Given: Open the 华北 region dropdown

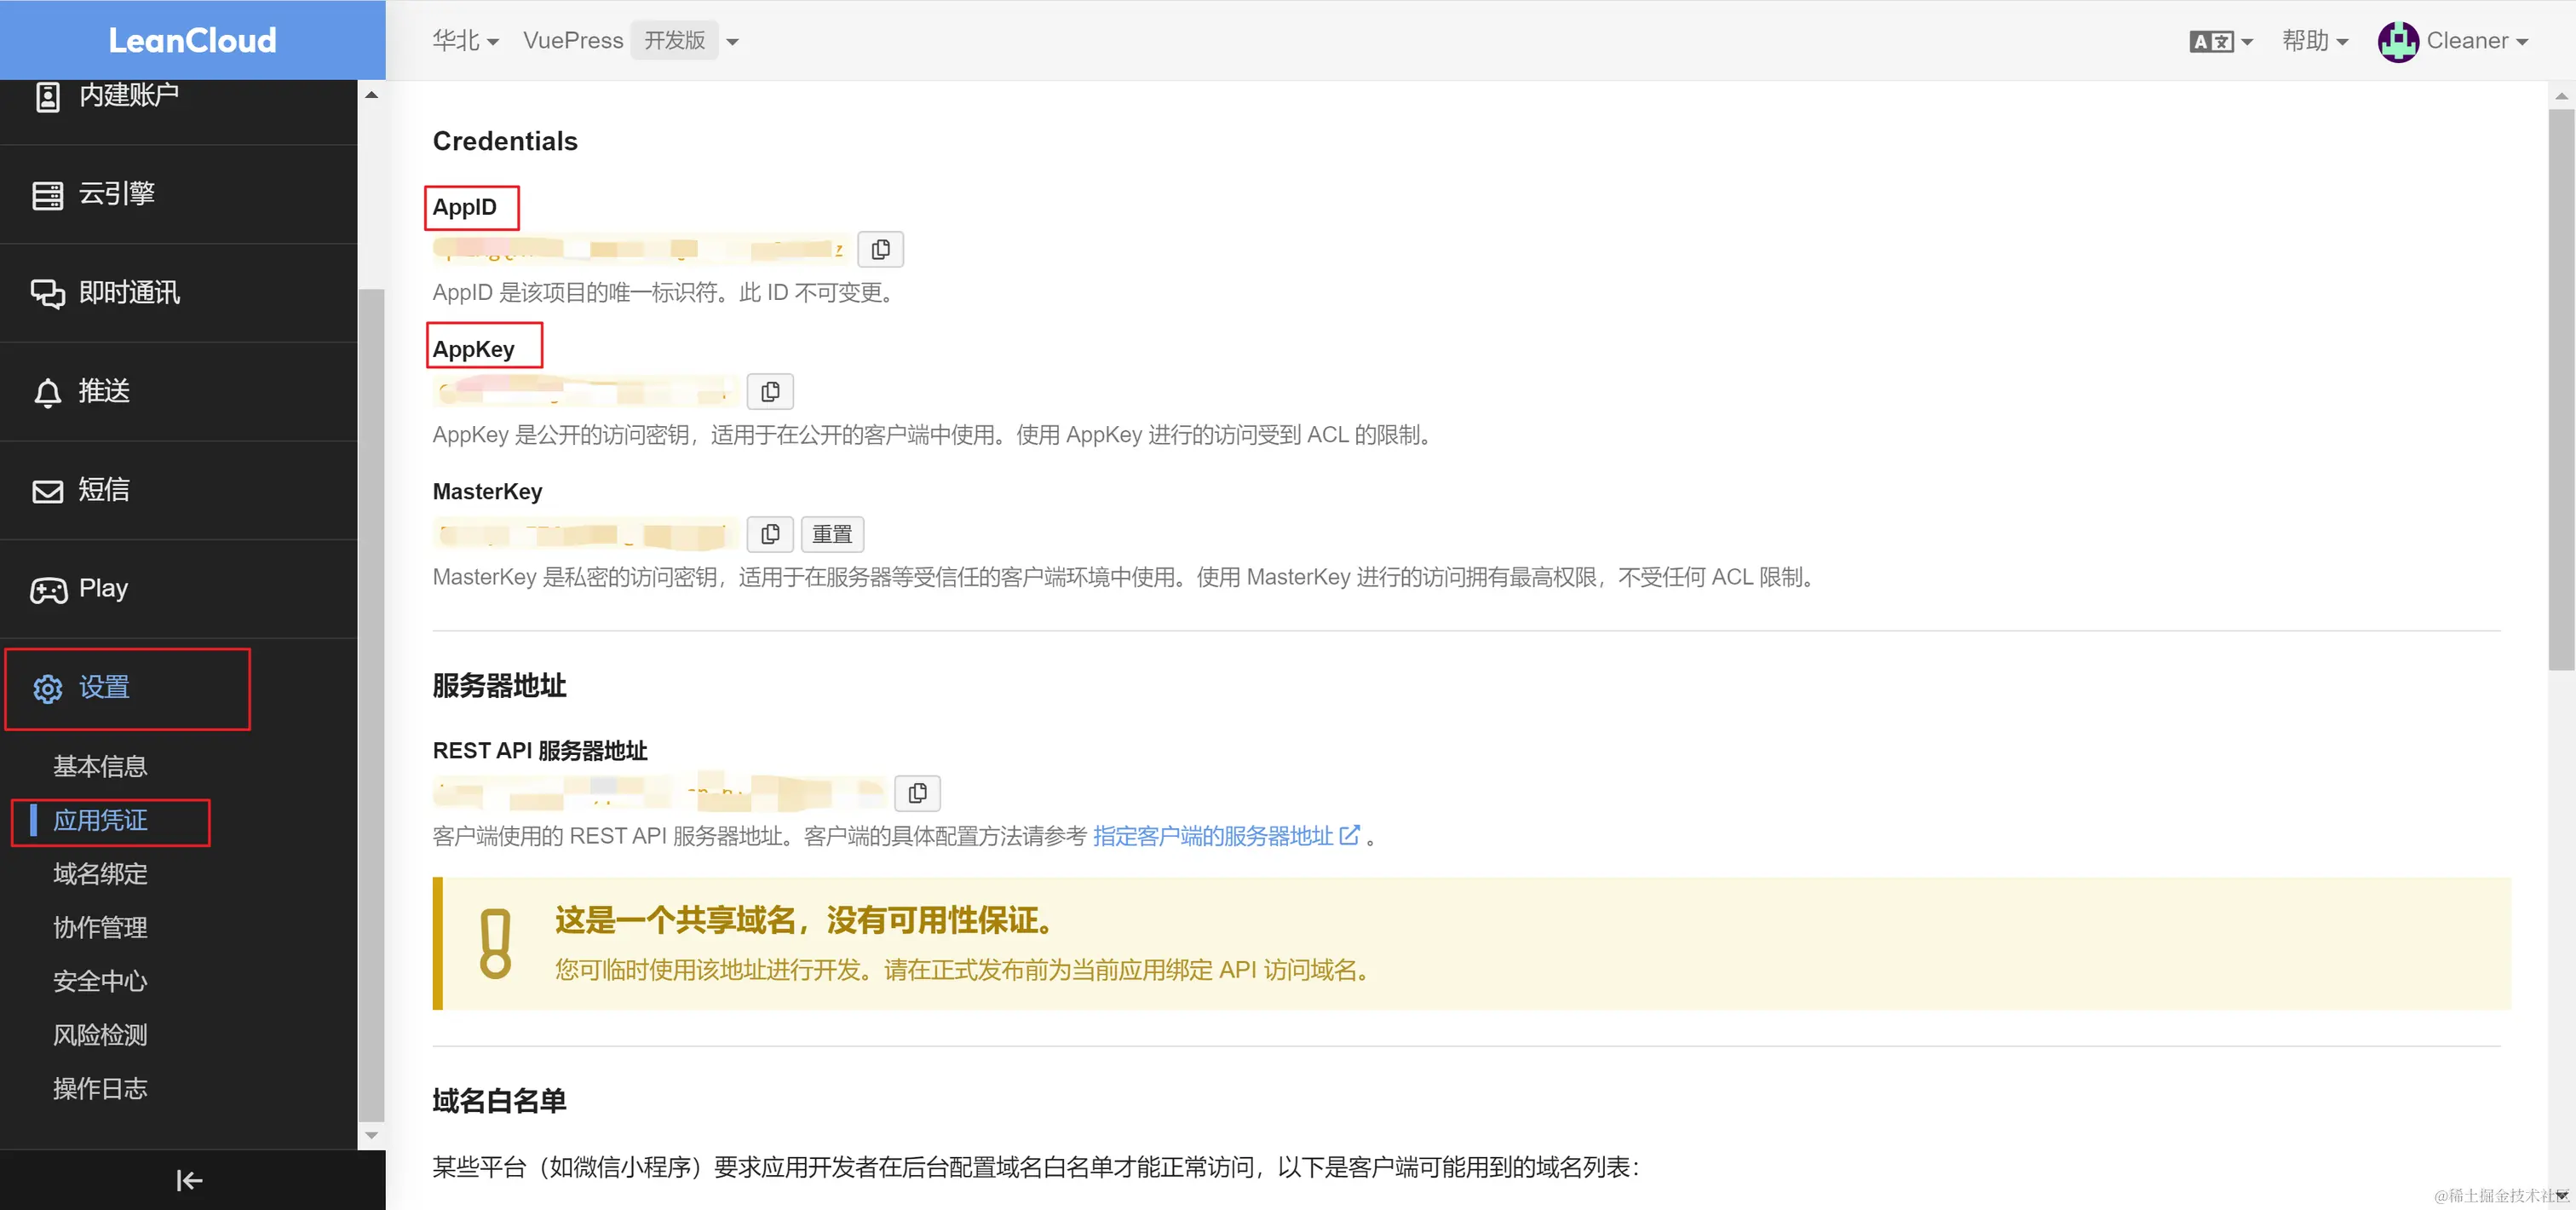Looking at the screenshot, I should click(466, 40).
